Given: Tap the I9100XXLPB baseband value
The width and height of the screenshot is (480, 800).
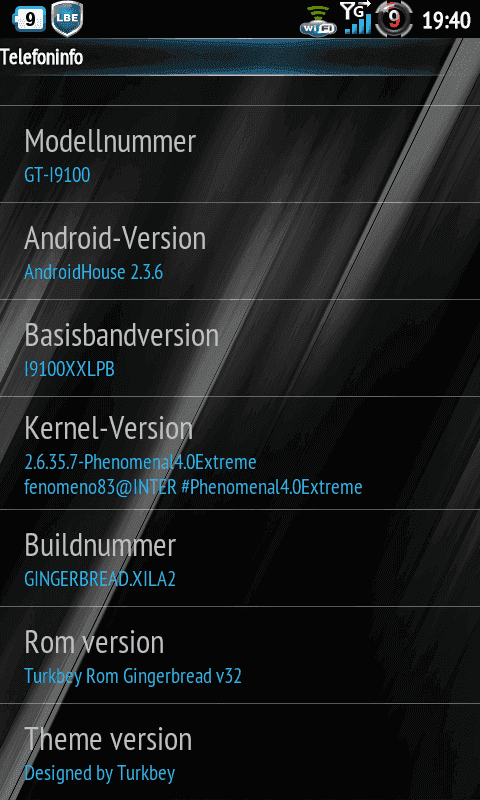Looking at the screenshot, I should (x=69, y=369).
